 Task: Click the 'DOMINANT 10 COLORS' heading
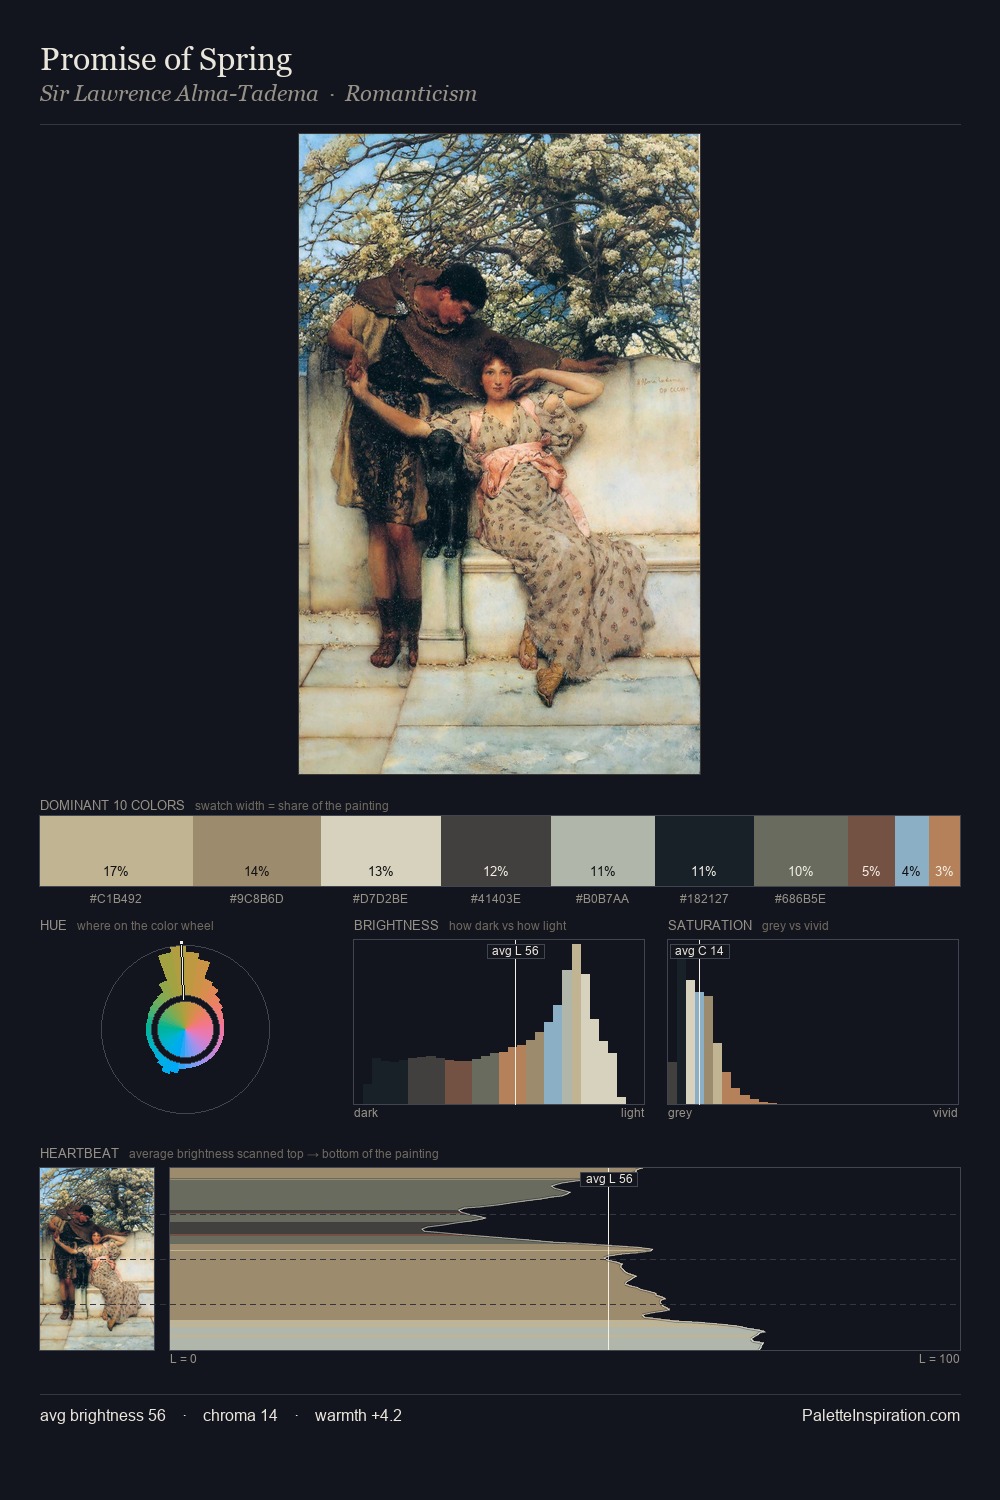click(112, 805)
